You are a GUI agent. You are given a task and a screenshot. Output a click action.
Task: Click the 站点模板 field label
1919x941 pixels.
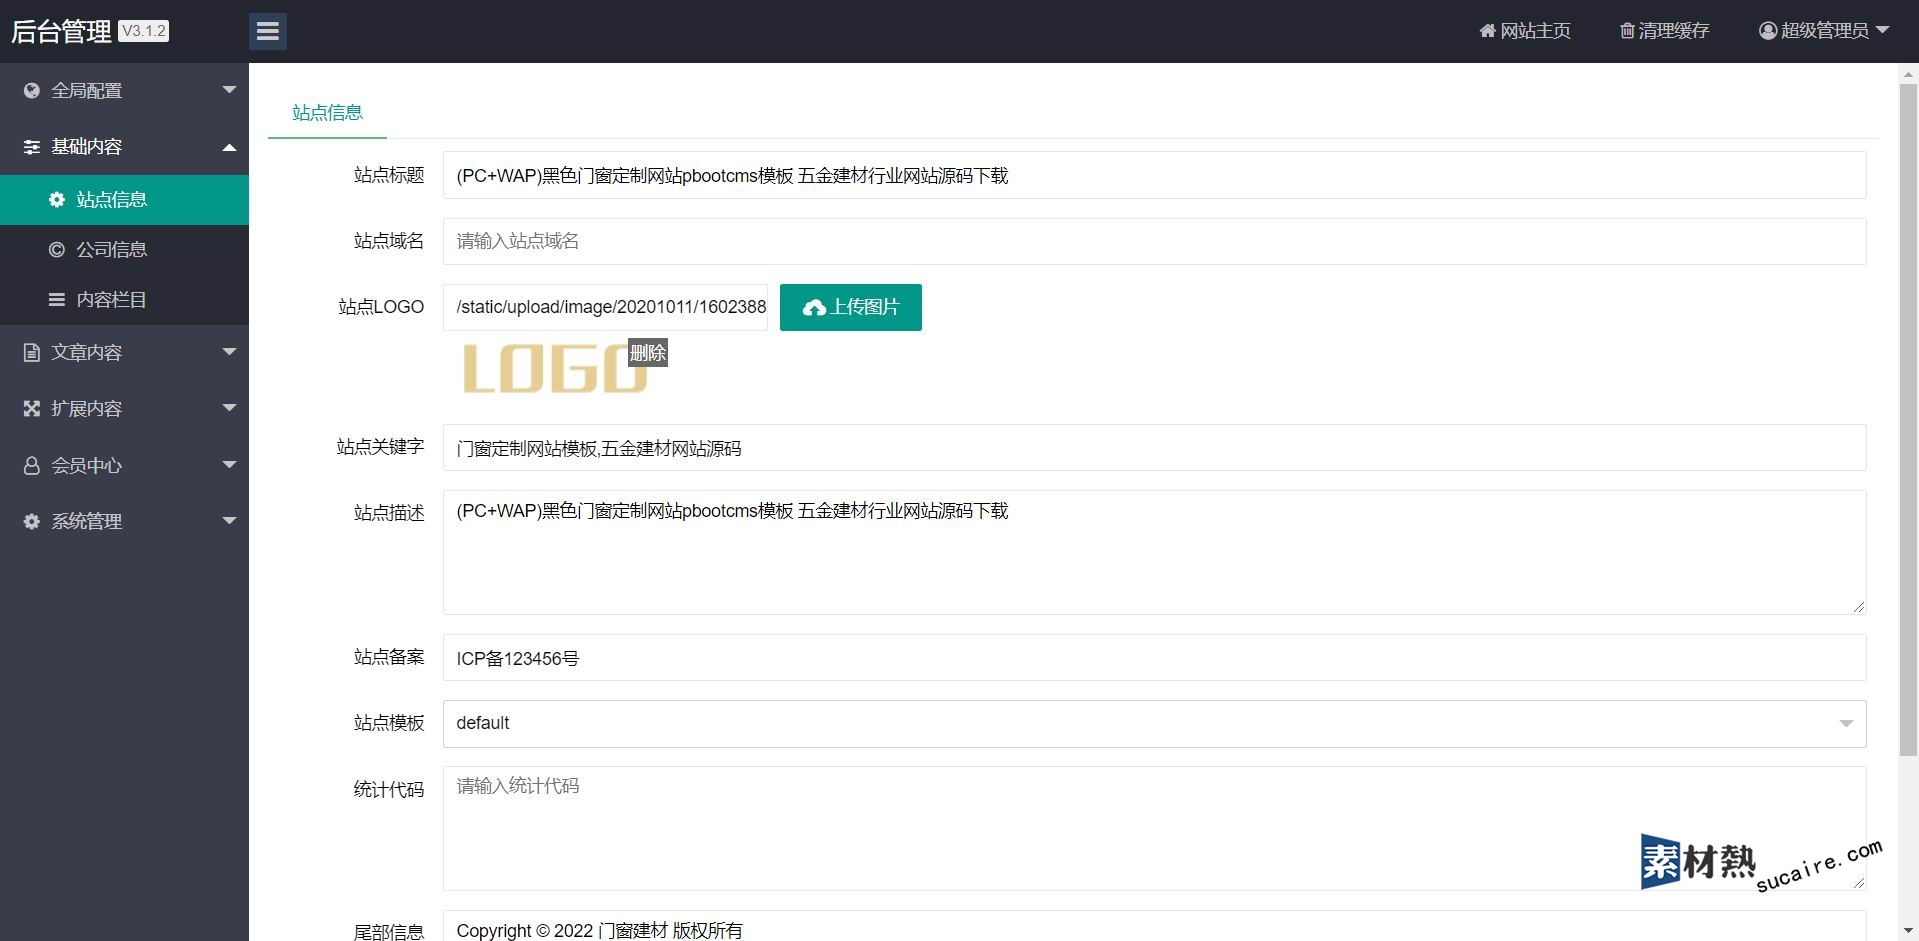389,723
